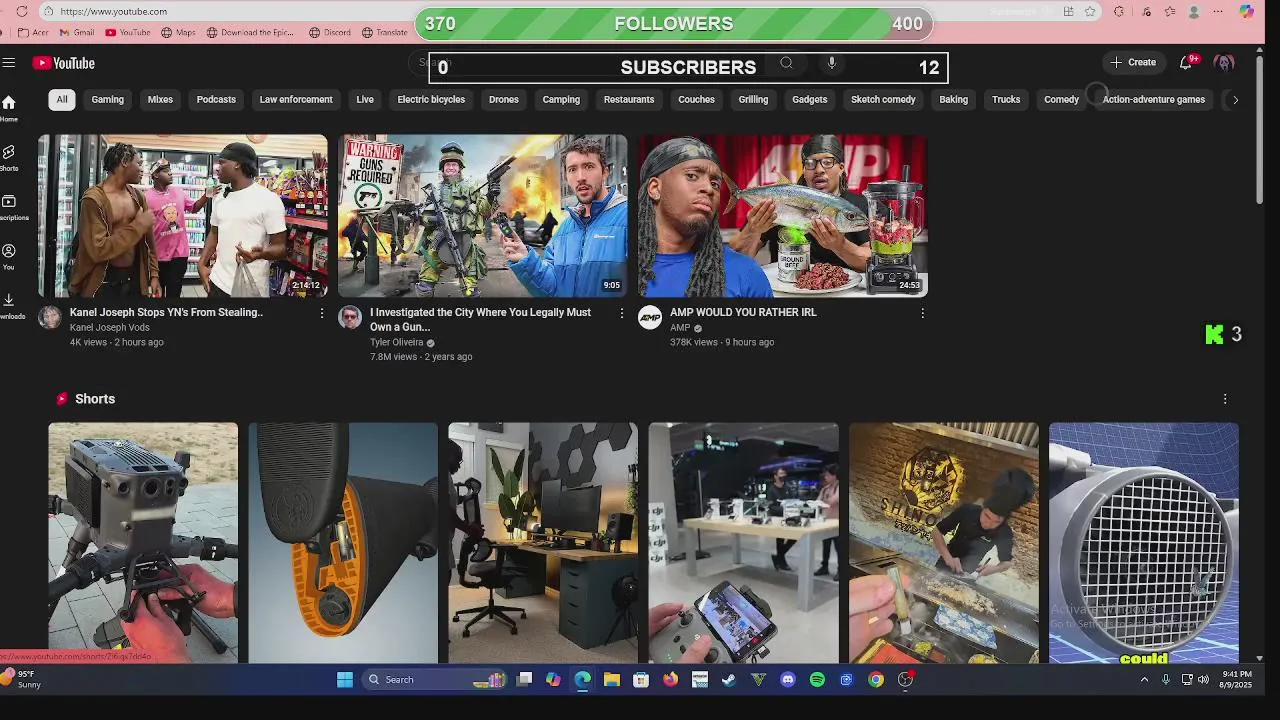Click the AMP channel avatar
The height and width of the screenshot is (720, 1280).
[x=650, y=318]
